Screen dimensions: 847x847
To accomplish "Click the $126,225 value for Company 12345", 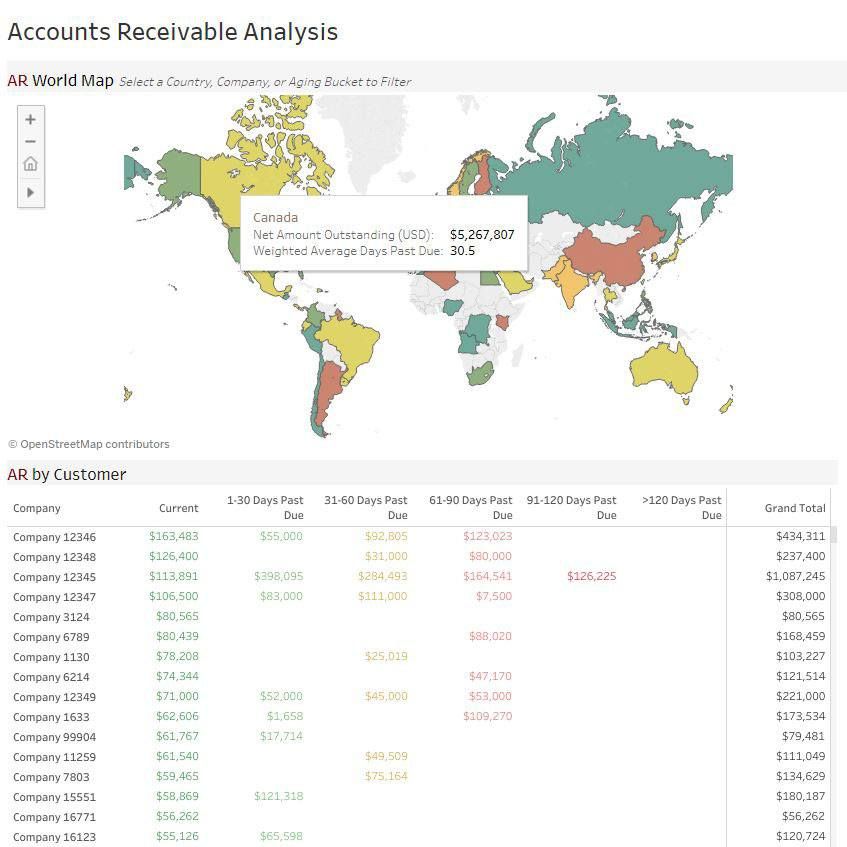I will 591,577.
